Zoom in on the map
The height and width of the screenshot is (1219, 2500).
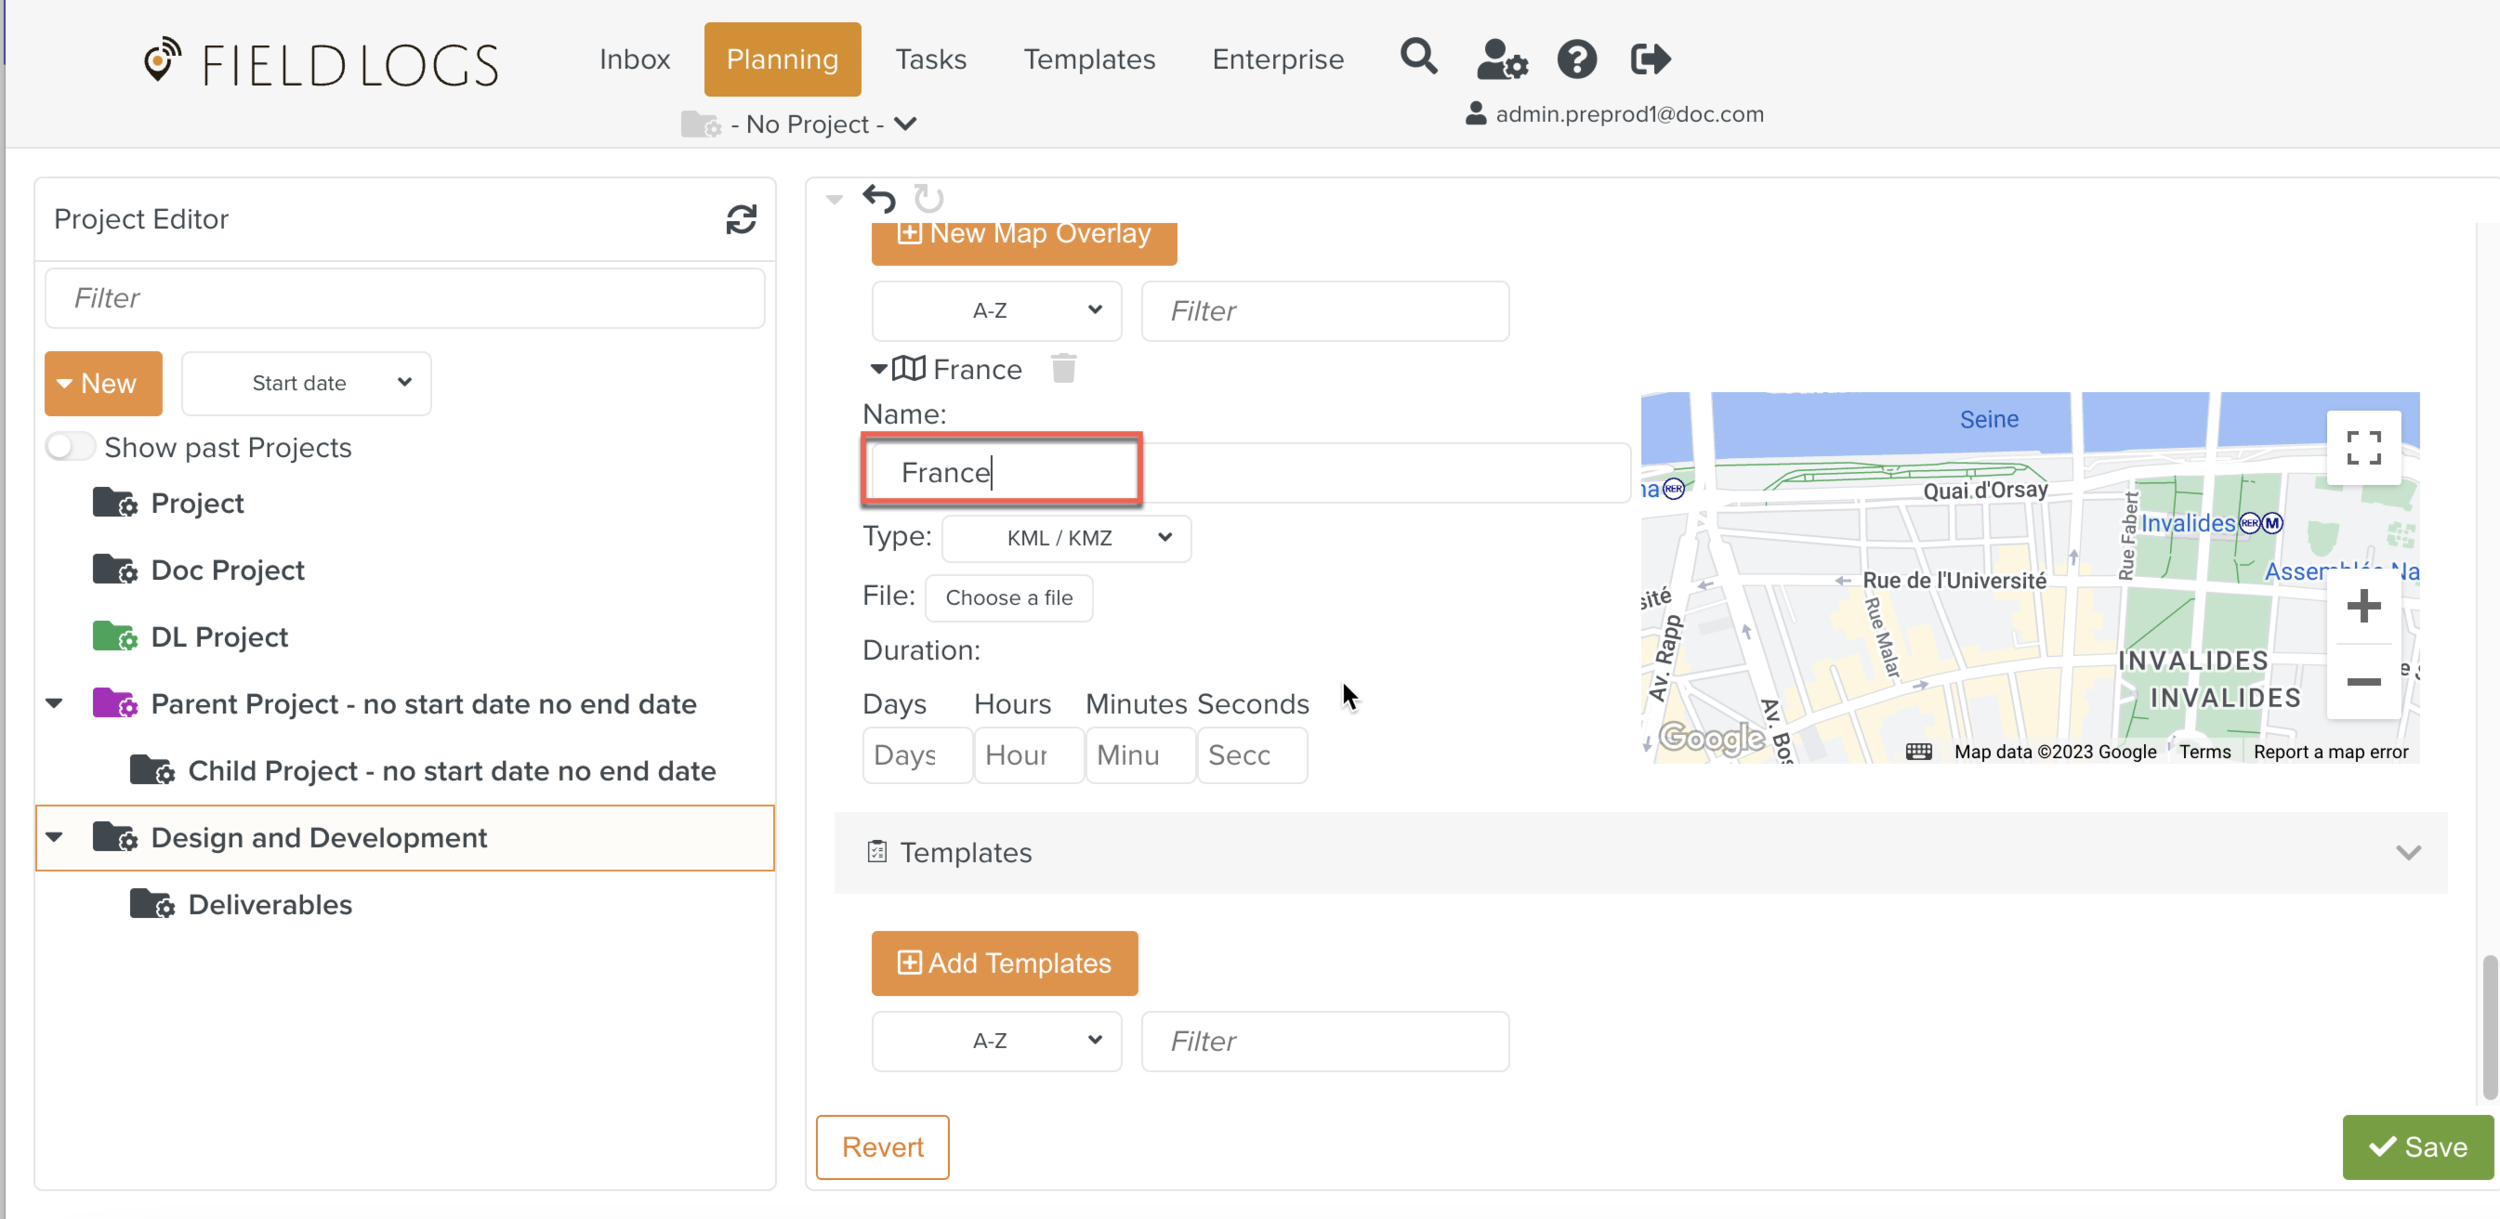(x=2363, y=606)
